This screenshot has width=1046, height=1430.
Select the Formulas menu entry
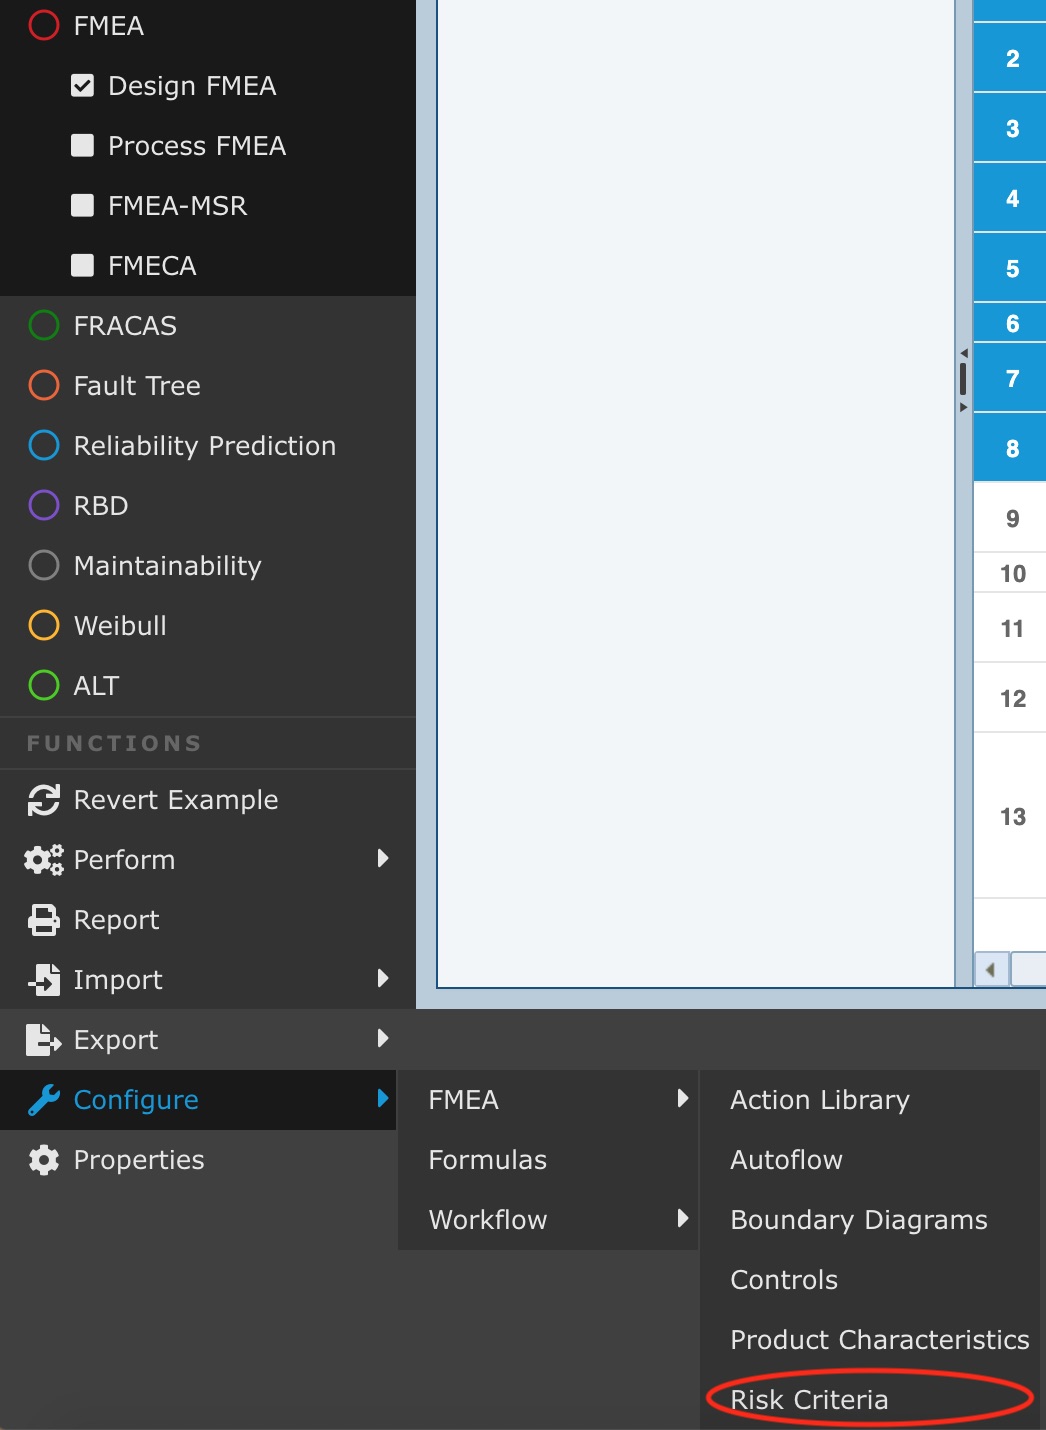pos(488,1160)
